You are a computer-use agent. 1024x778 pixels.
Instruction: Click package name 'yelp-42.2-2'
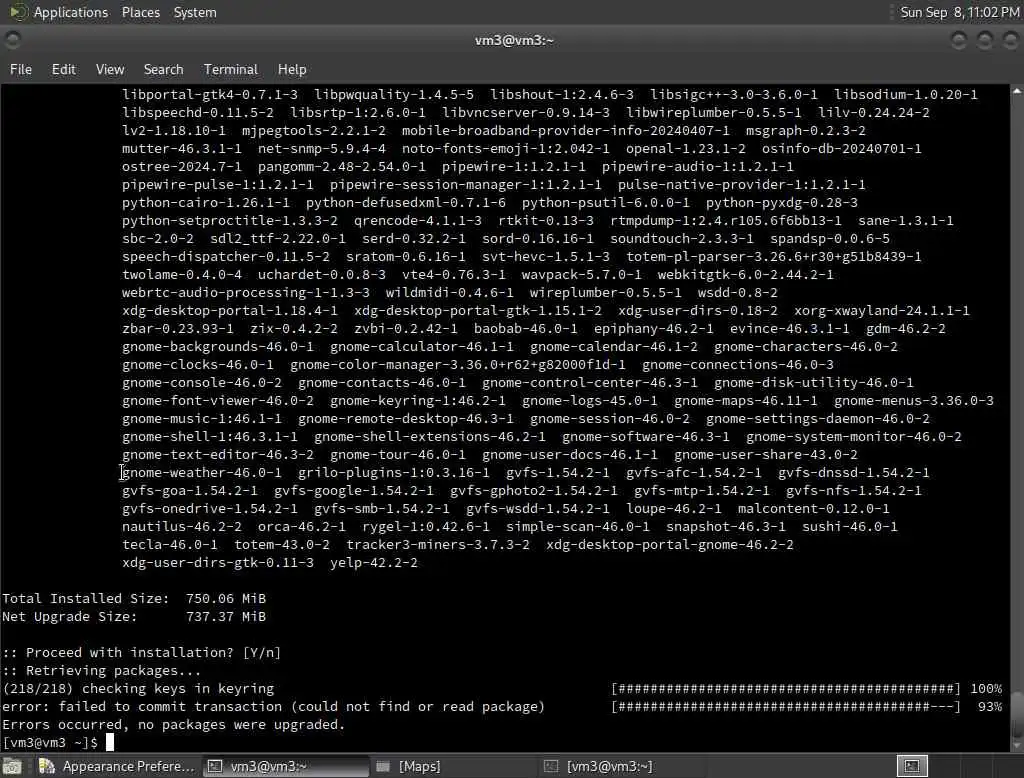tap(374, 562)
